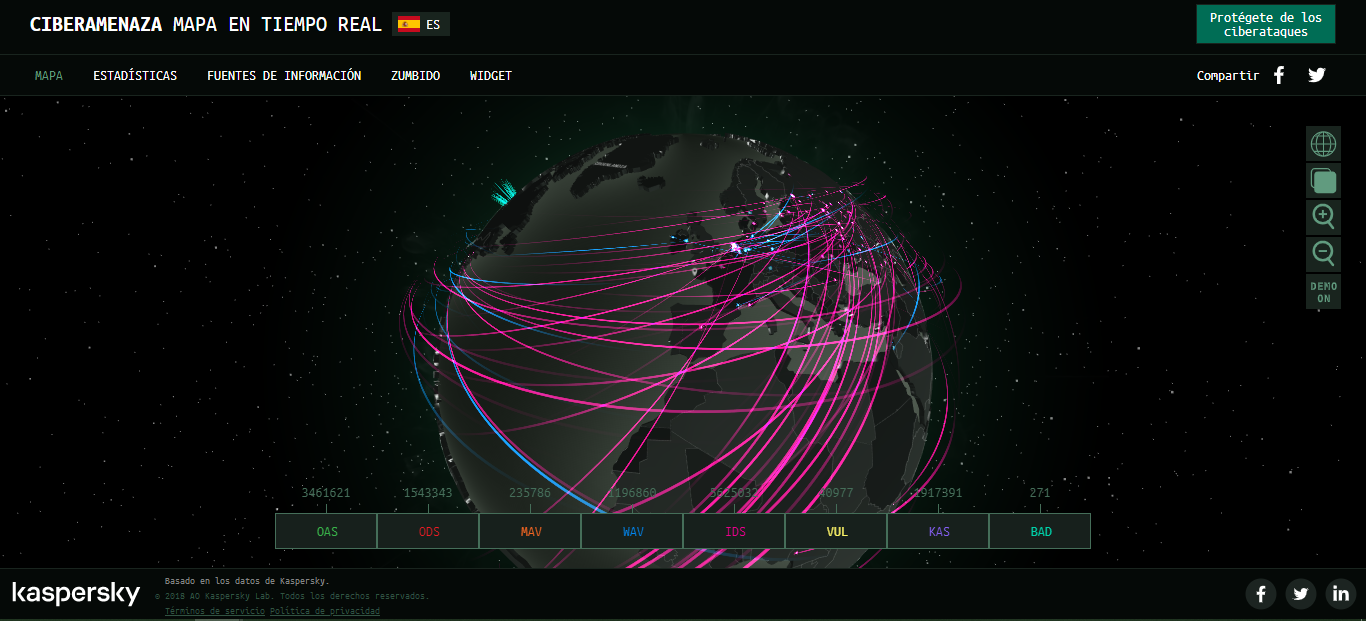Viewport: 1366px width, 621px height.
Task: Toggle the map color theme icon
Action: click(x=1323, y=181)
